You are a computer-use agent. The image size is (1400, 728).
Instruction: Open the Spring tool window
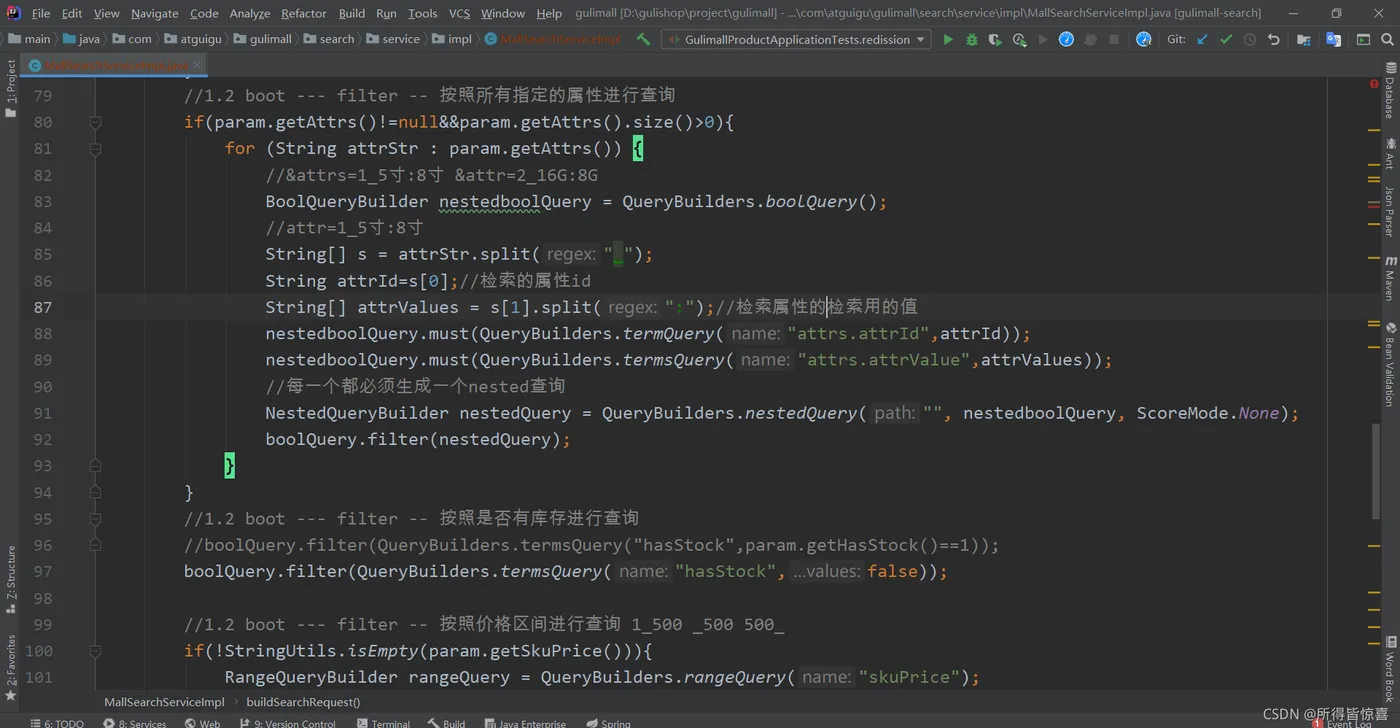click(x=608, y=722)
